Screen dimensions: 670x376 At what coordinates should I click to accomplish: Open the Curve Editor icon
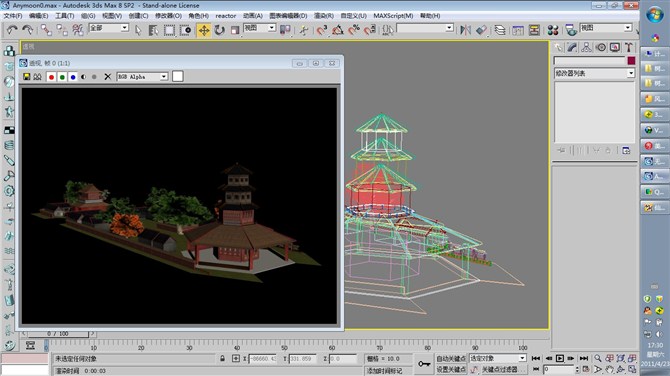tap(518, 30)
